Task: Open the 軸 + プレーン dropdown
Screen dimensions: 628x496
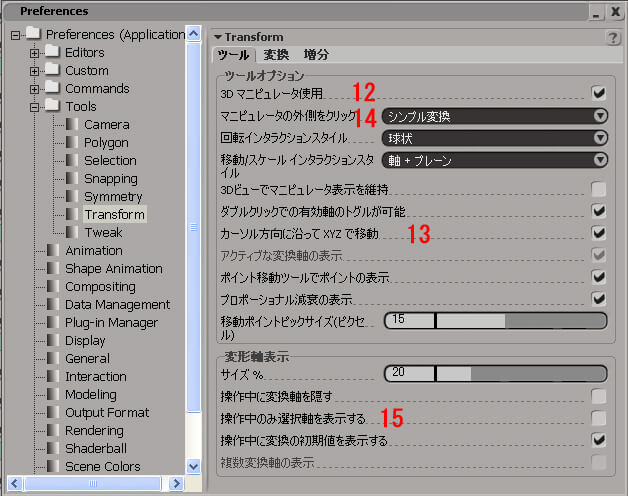Action: point(495,160)
